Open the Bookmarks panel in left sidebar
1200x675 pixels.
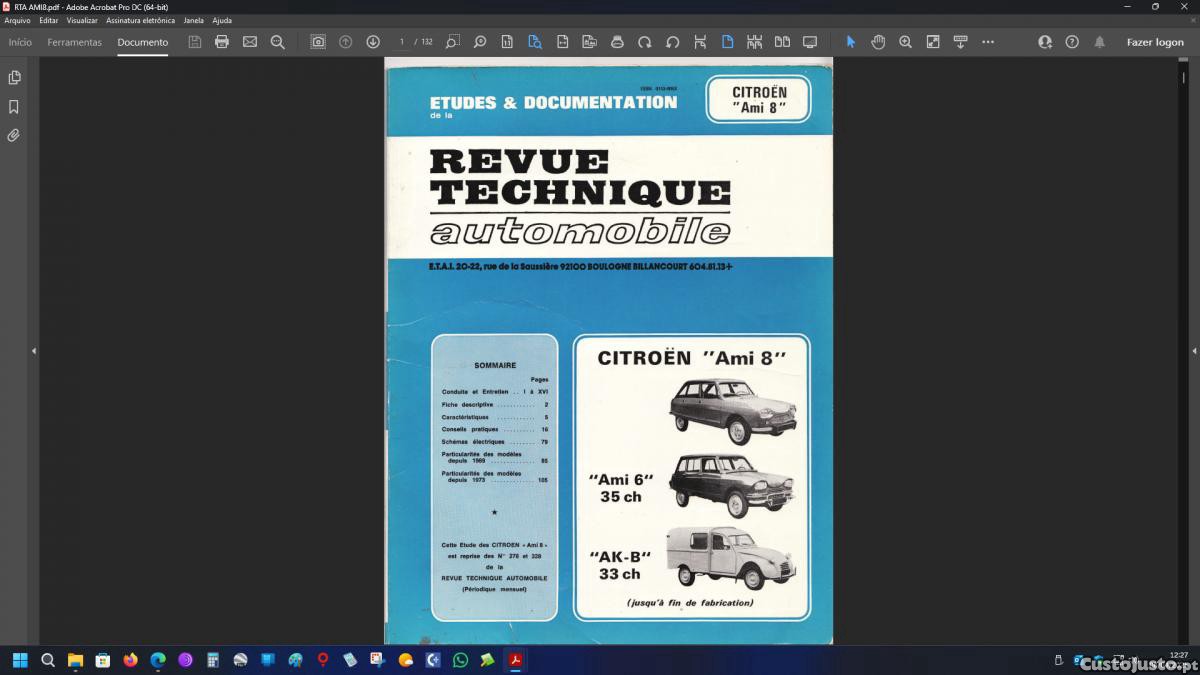tap(14, 106)
